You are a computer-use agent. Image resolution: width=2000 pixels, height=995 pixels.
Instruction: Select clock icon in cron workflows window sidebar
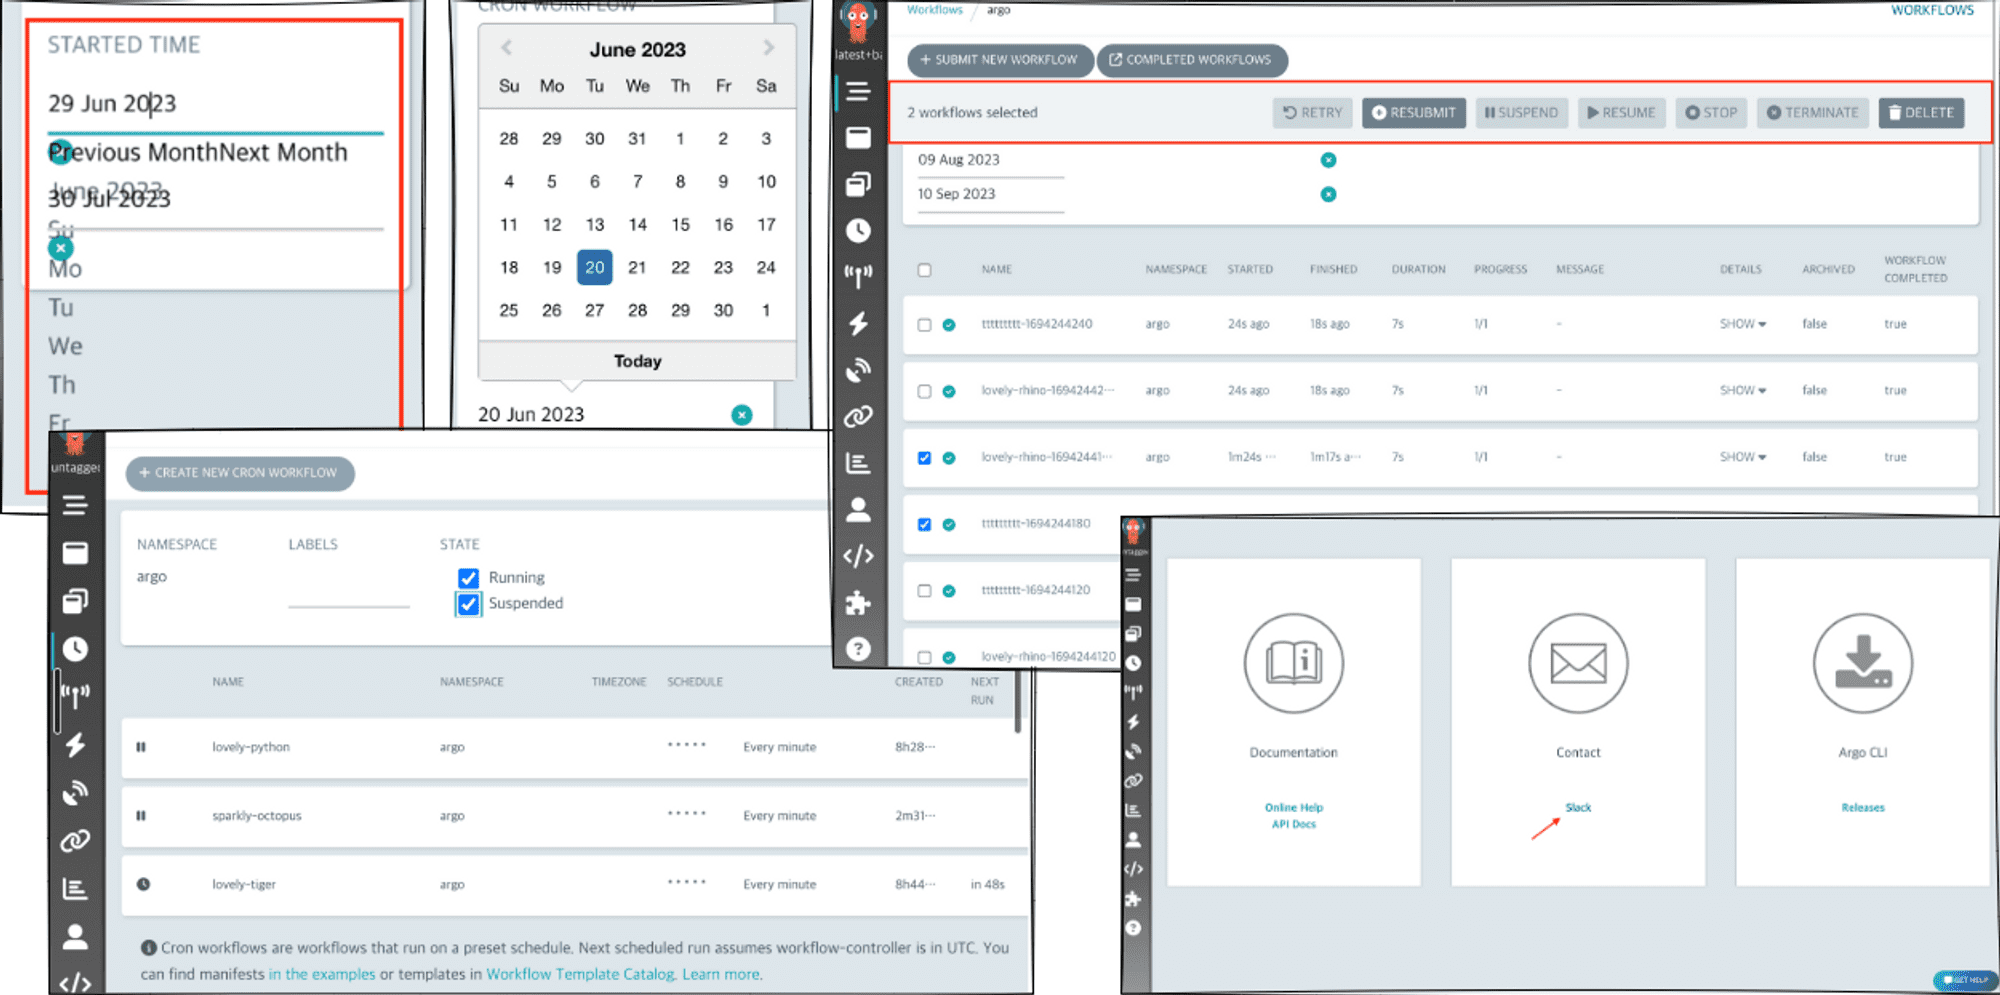point(75,649)
